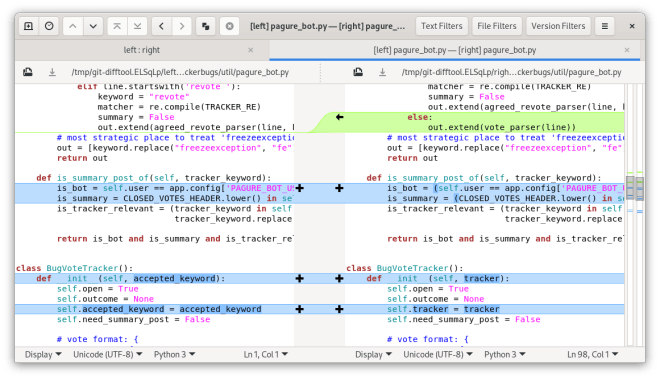Viewport: 660px width, 379px height.
Task: Click right-side plus on self.tracker row
Action: point(340,309)
